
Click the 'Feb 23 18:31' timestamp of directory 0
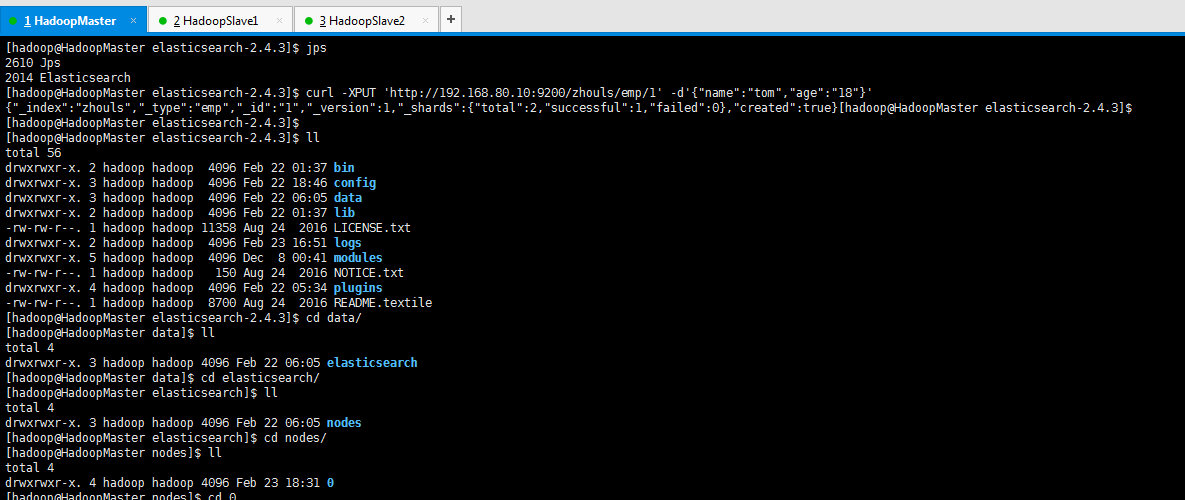pos(277,483)
